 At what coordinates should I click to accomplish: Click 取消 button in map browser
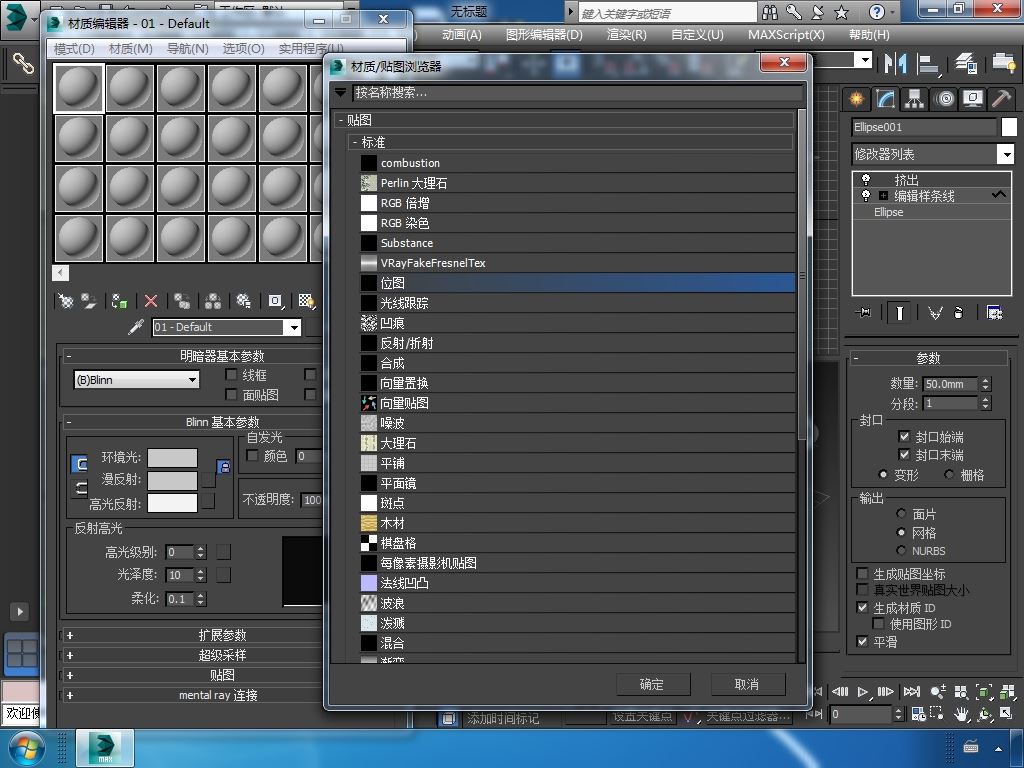click(748, 684)
